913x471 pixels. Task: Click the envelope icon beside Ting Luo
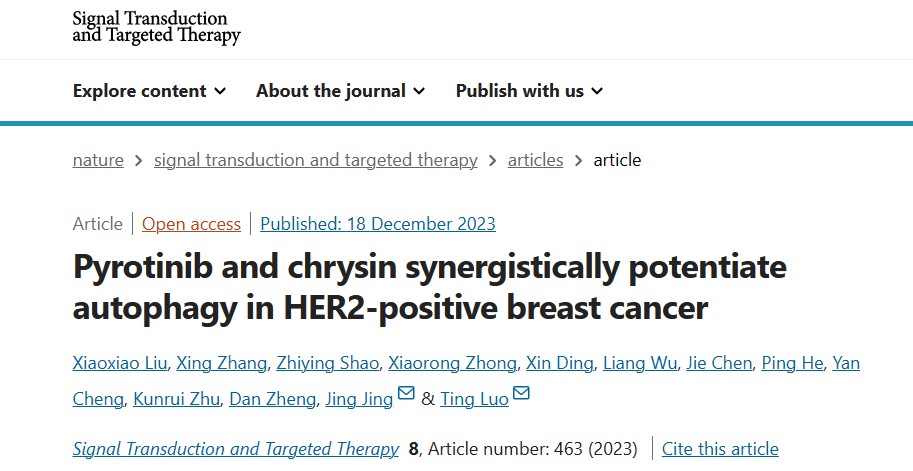[521, 393]
